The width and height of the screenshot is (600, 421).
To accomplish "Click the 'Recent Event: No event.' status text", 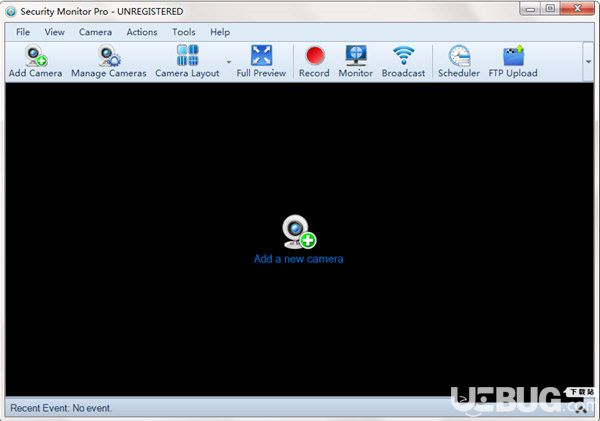I will [x=61, y=408].
